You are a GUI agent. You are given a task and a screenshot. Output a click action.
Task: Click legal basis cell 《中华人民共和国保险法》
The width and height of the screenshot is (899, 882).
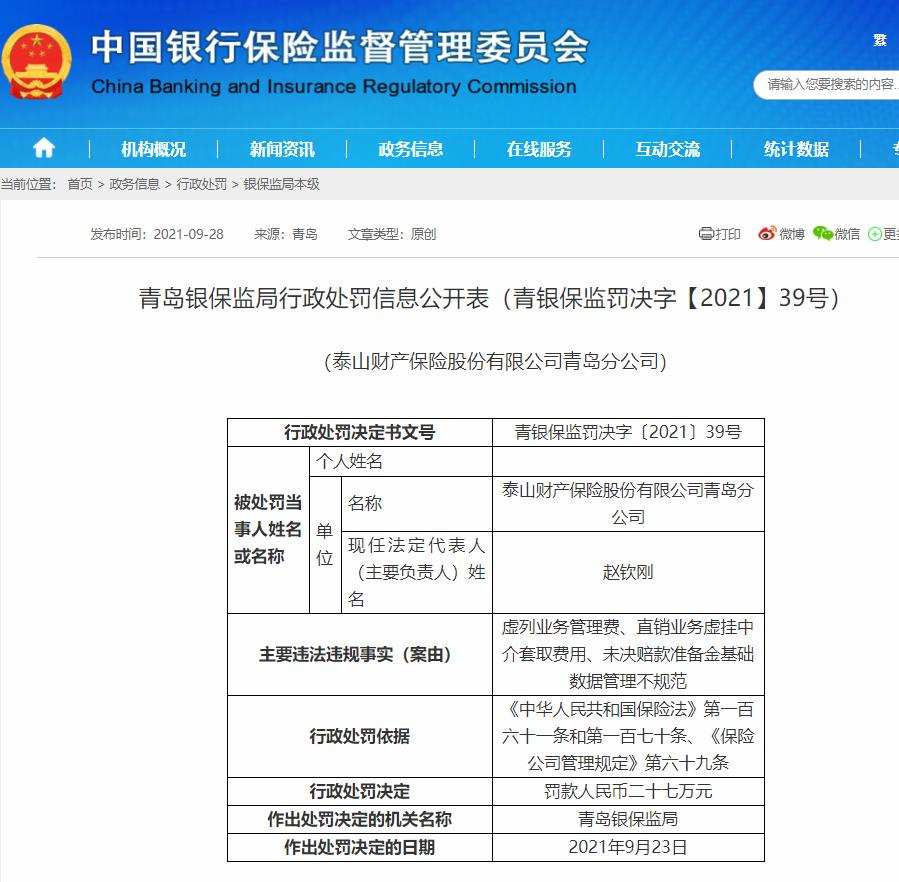point(628,736)
